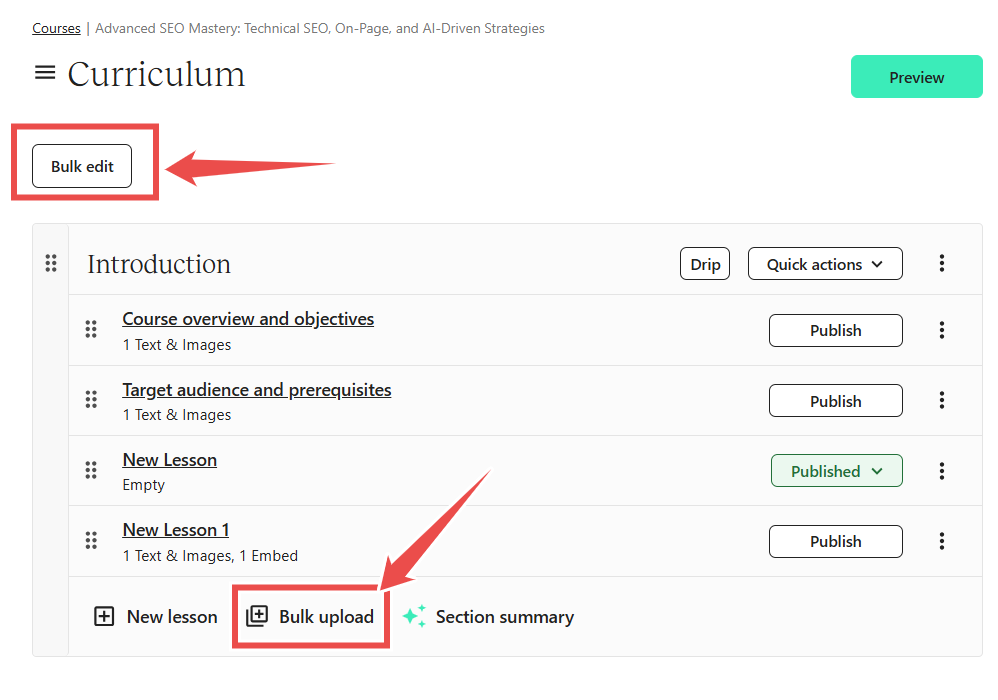Screen dimensions: 998x700
Task: Click the Drip button
Action: click(705, 263)
